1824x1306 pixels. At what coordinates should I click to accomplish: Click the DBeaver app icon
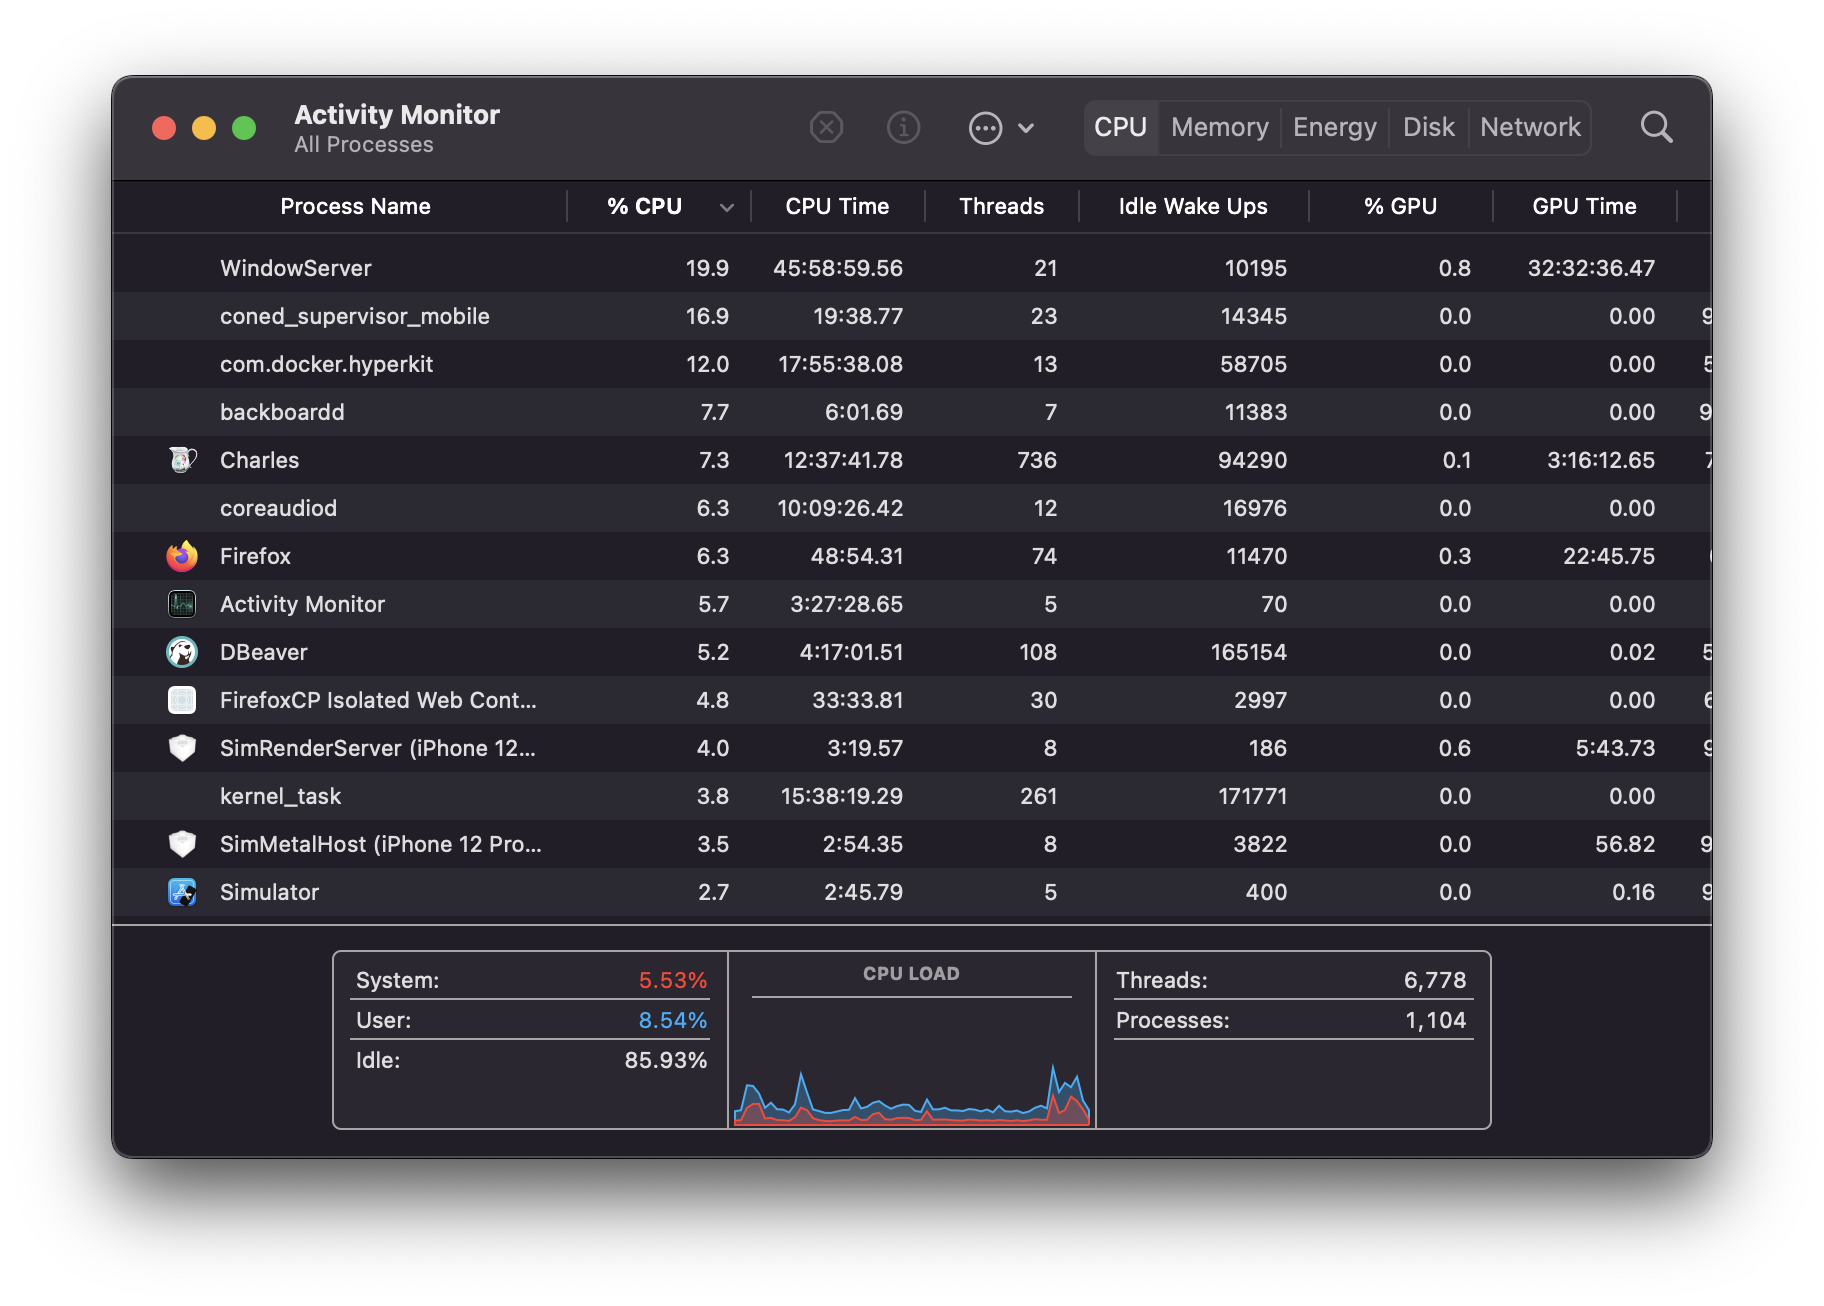coord(182,652)
